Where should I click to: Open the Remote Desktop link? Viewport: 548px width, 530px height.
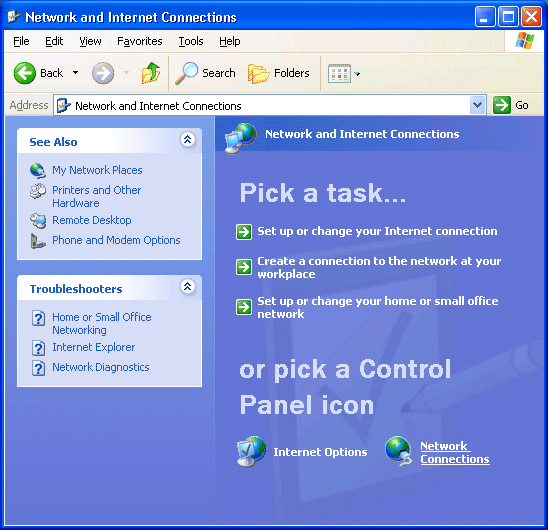(92, 220)
